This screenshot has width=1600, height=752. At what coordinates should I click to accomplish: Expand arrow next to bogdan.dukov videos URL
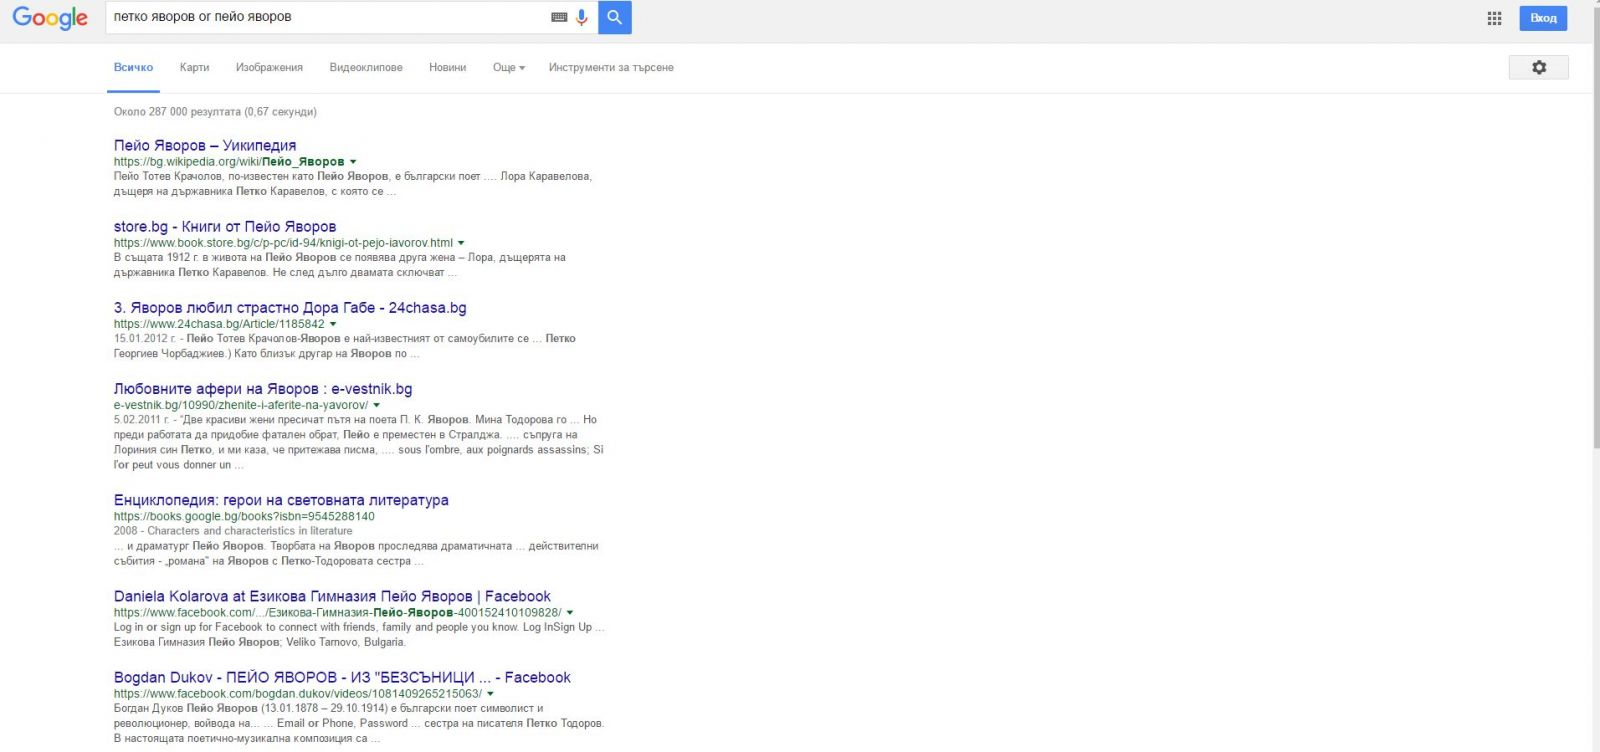tap(490, 693)
